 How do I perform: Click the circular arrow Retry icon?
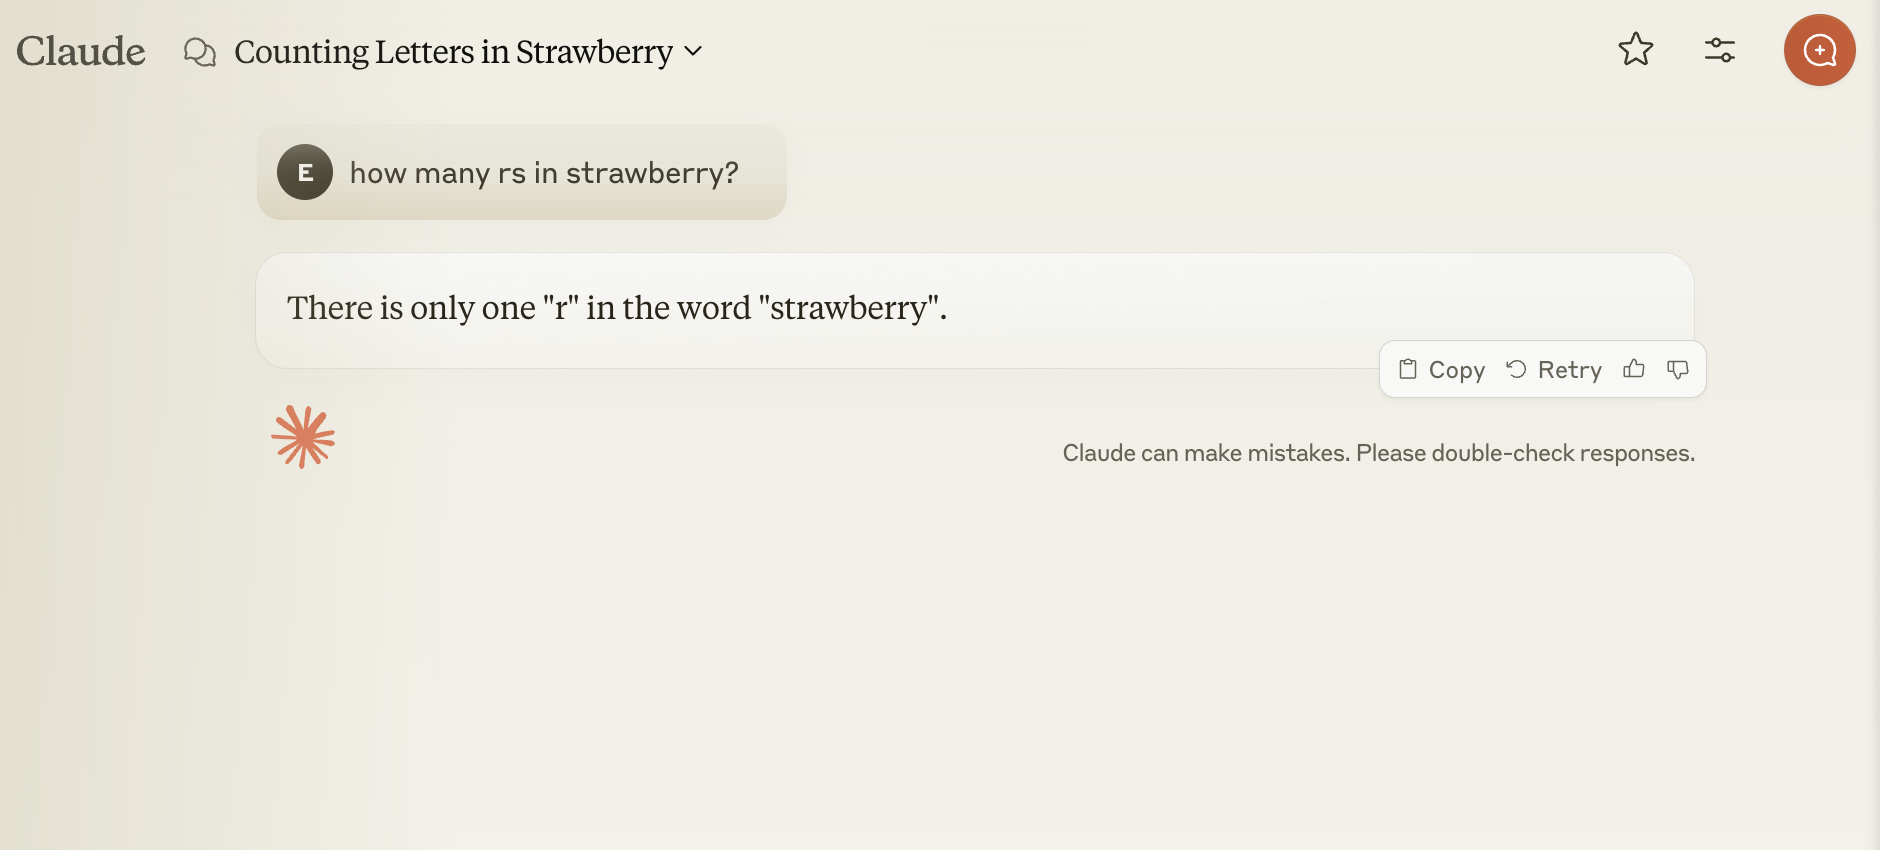pos(1516,369)
